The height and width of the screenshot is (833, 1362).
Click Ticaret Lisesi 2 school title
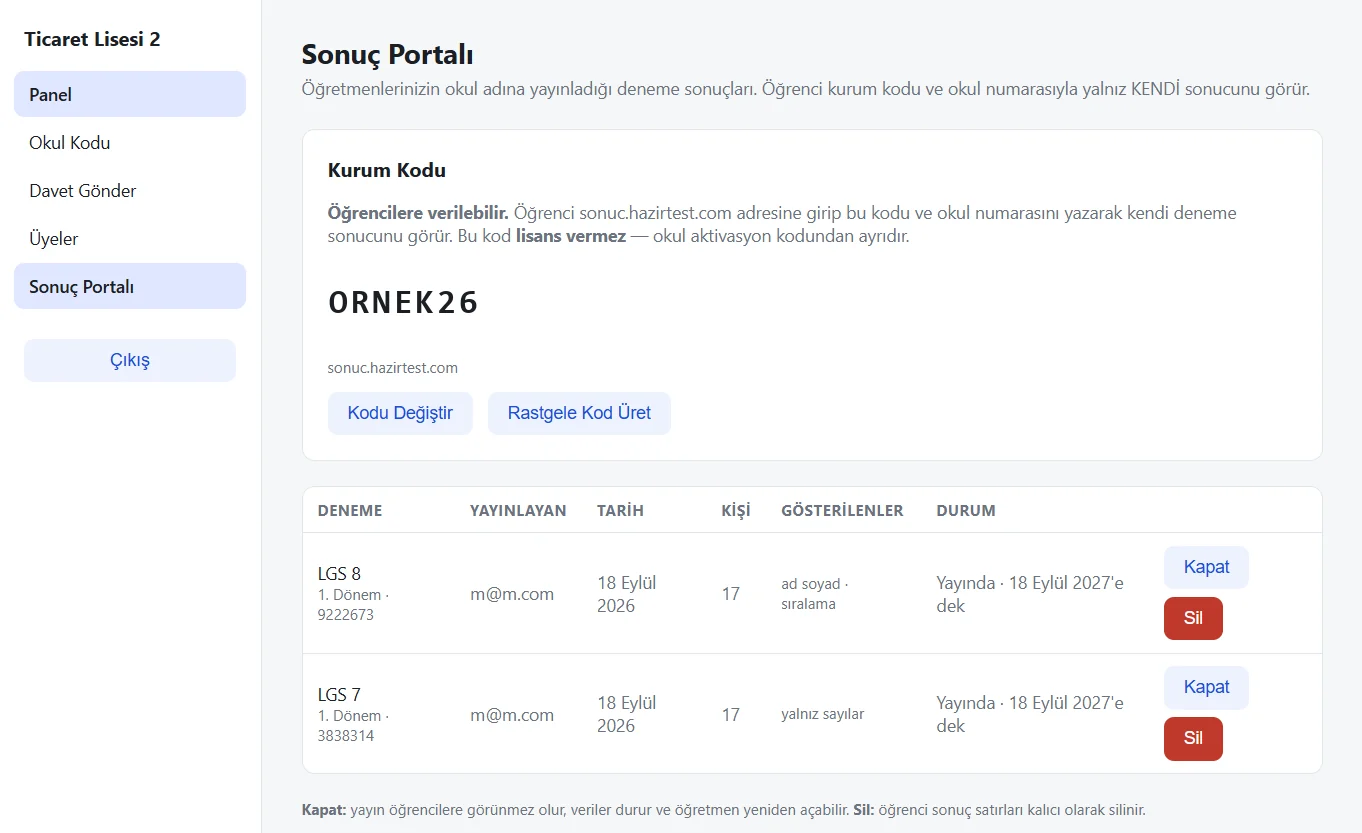[92, 39]
